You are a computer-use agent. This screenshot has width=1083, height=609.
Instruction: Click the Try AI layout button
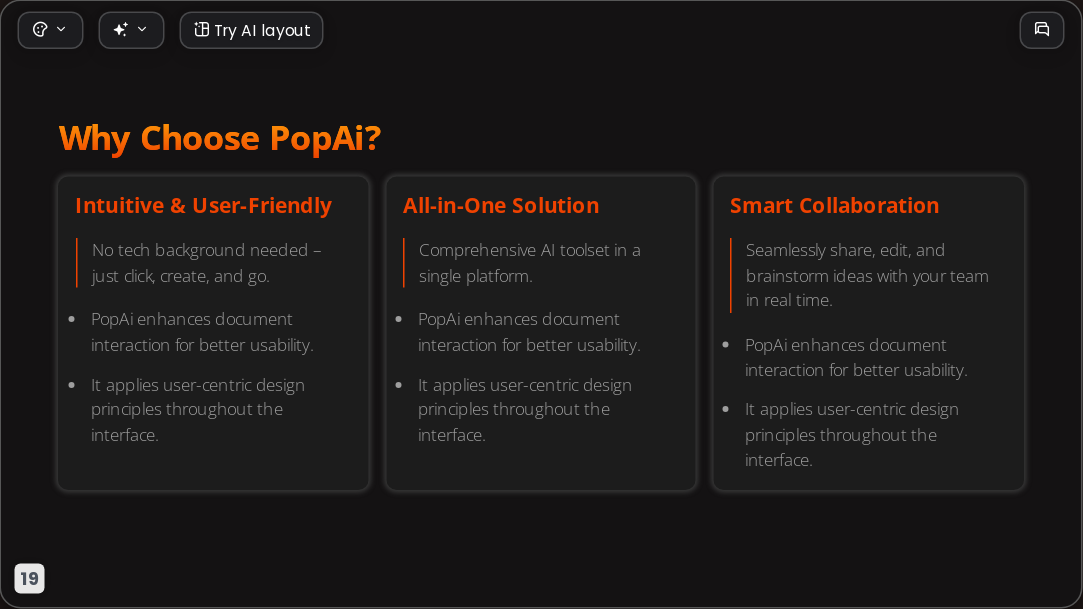coord(251,30)
